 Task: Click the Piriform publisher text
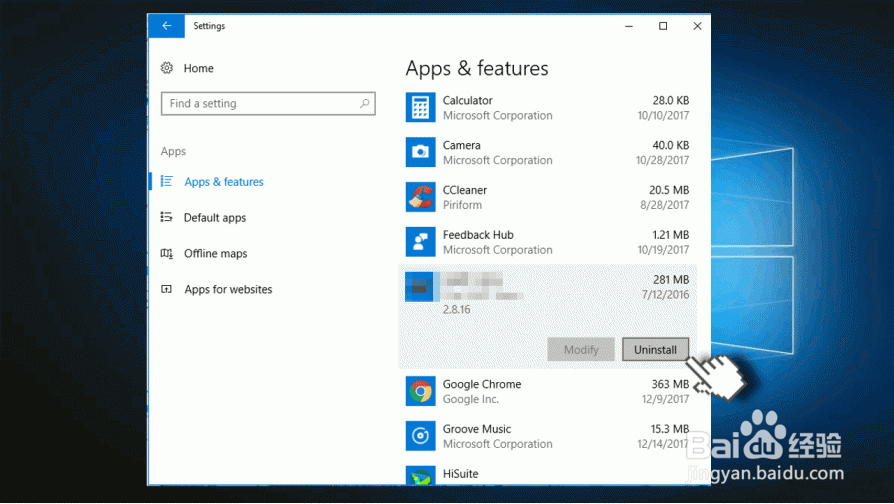[x=462, y=205]
